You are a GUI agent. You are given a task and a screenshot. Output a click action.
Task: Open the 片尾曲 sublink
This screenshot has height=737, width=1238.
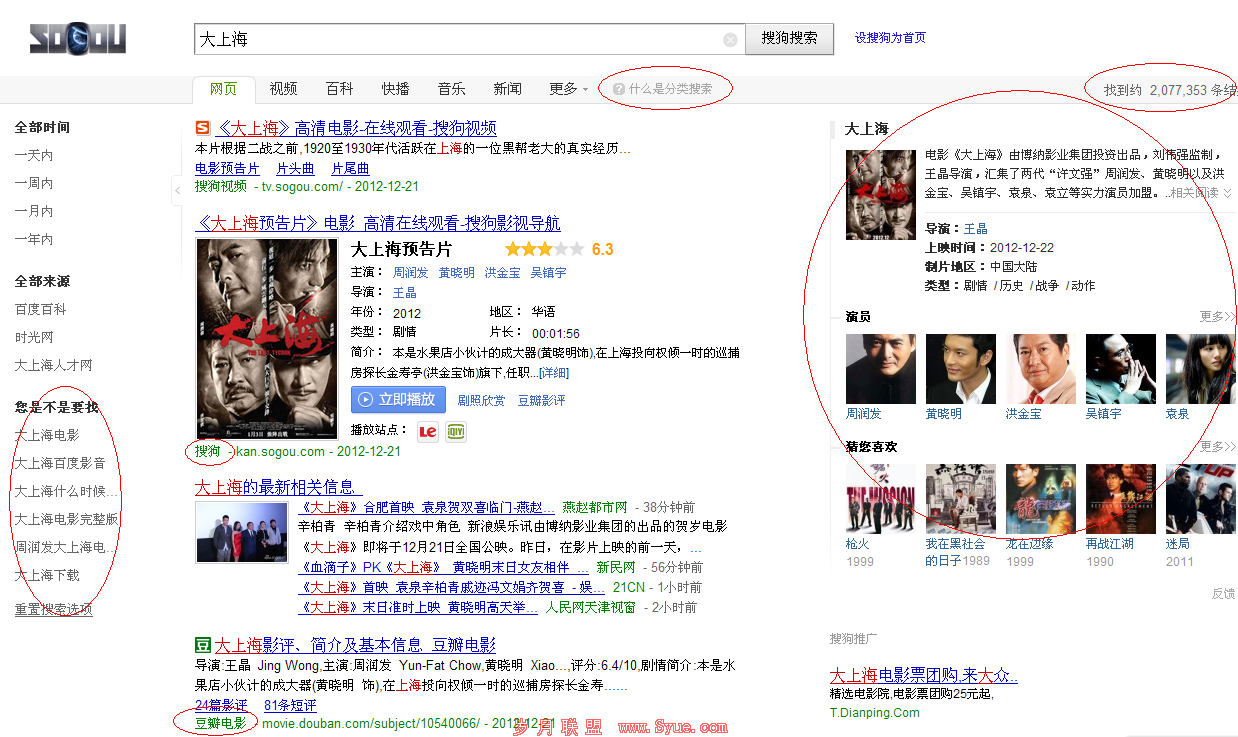point(350,169)
